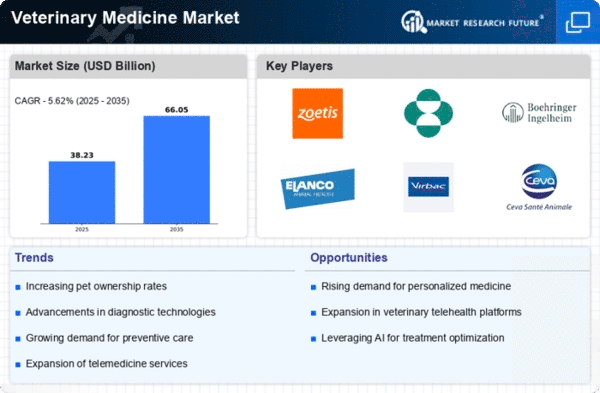This screenshot has width=600, height=393.
Task: Click the Opportunities section heading
Action: [x=349, y=258]
